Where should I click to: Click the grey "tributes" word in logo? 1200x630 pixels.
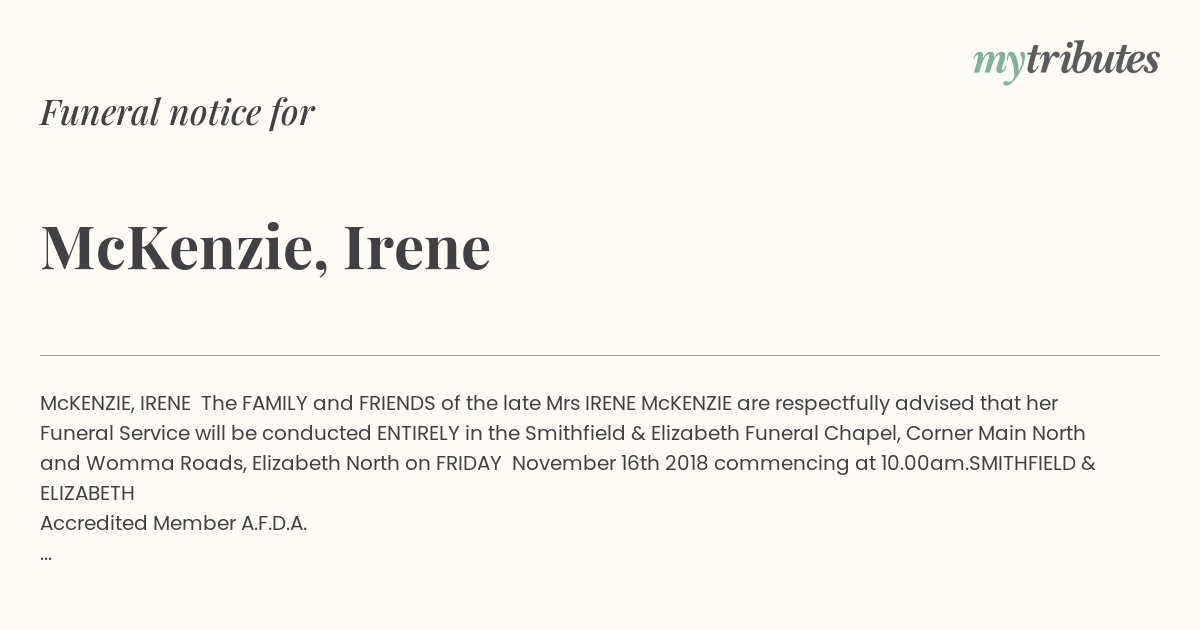coord(1093,59)
